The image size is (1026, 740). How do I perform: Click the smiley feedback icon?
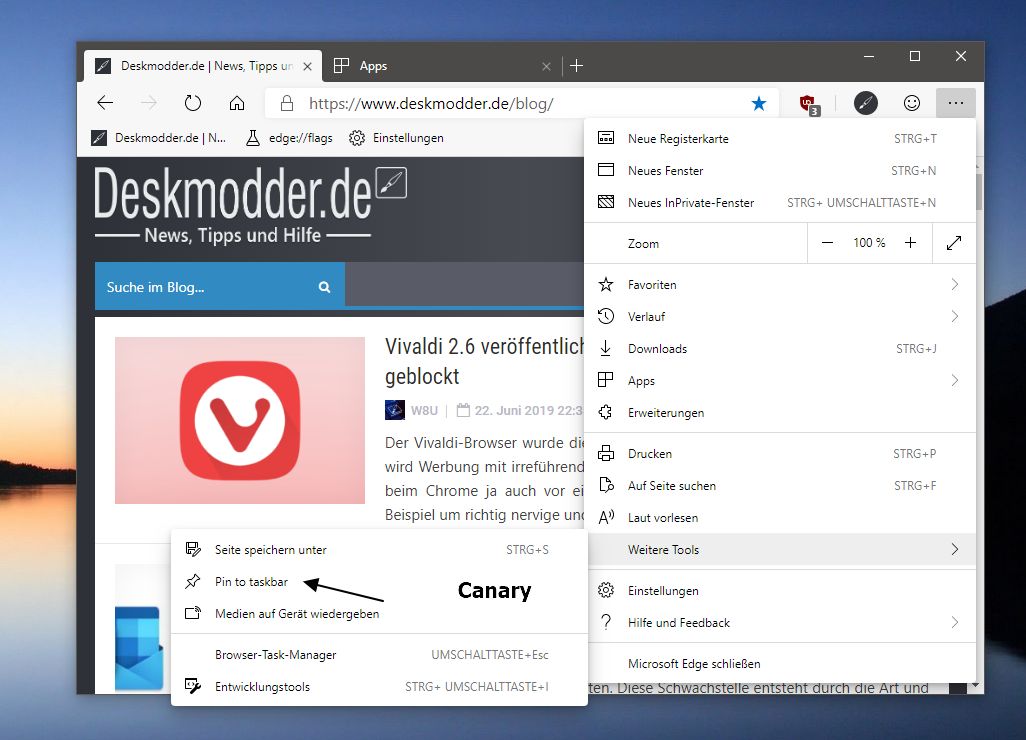(x=911, y=103)
